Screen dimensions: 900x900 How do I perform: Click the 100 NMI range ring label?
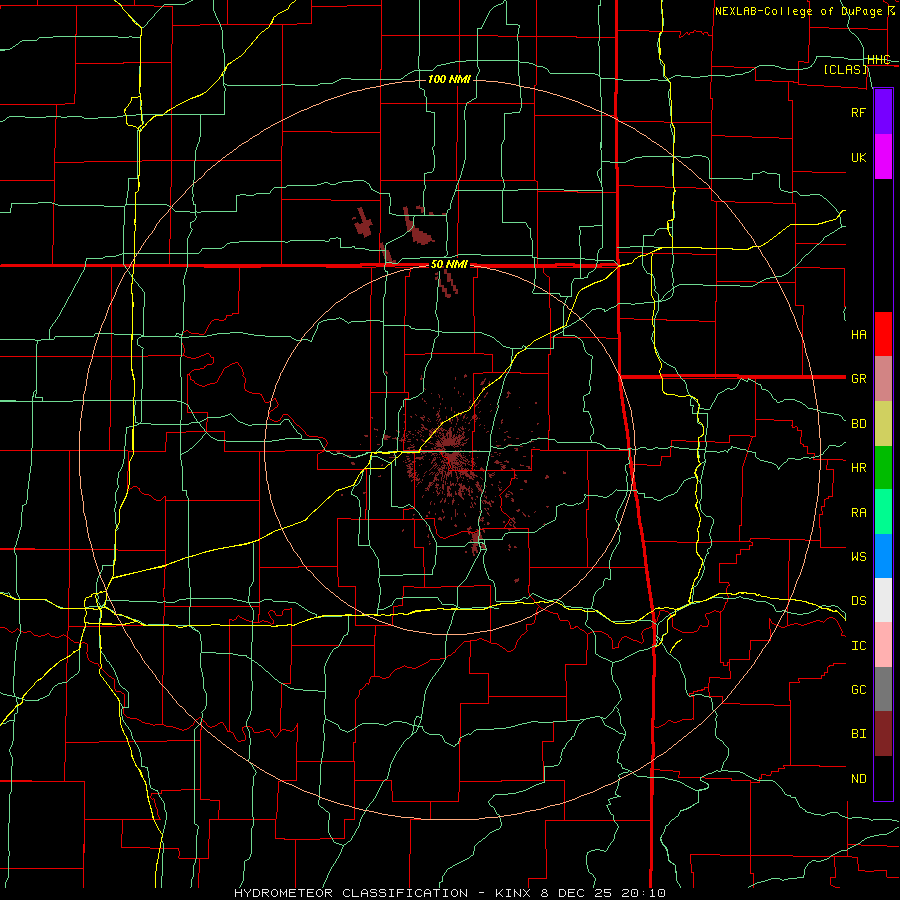(449, 79)
